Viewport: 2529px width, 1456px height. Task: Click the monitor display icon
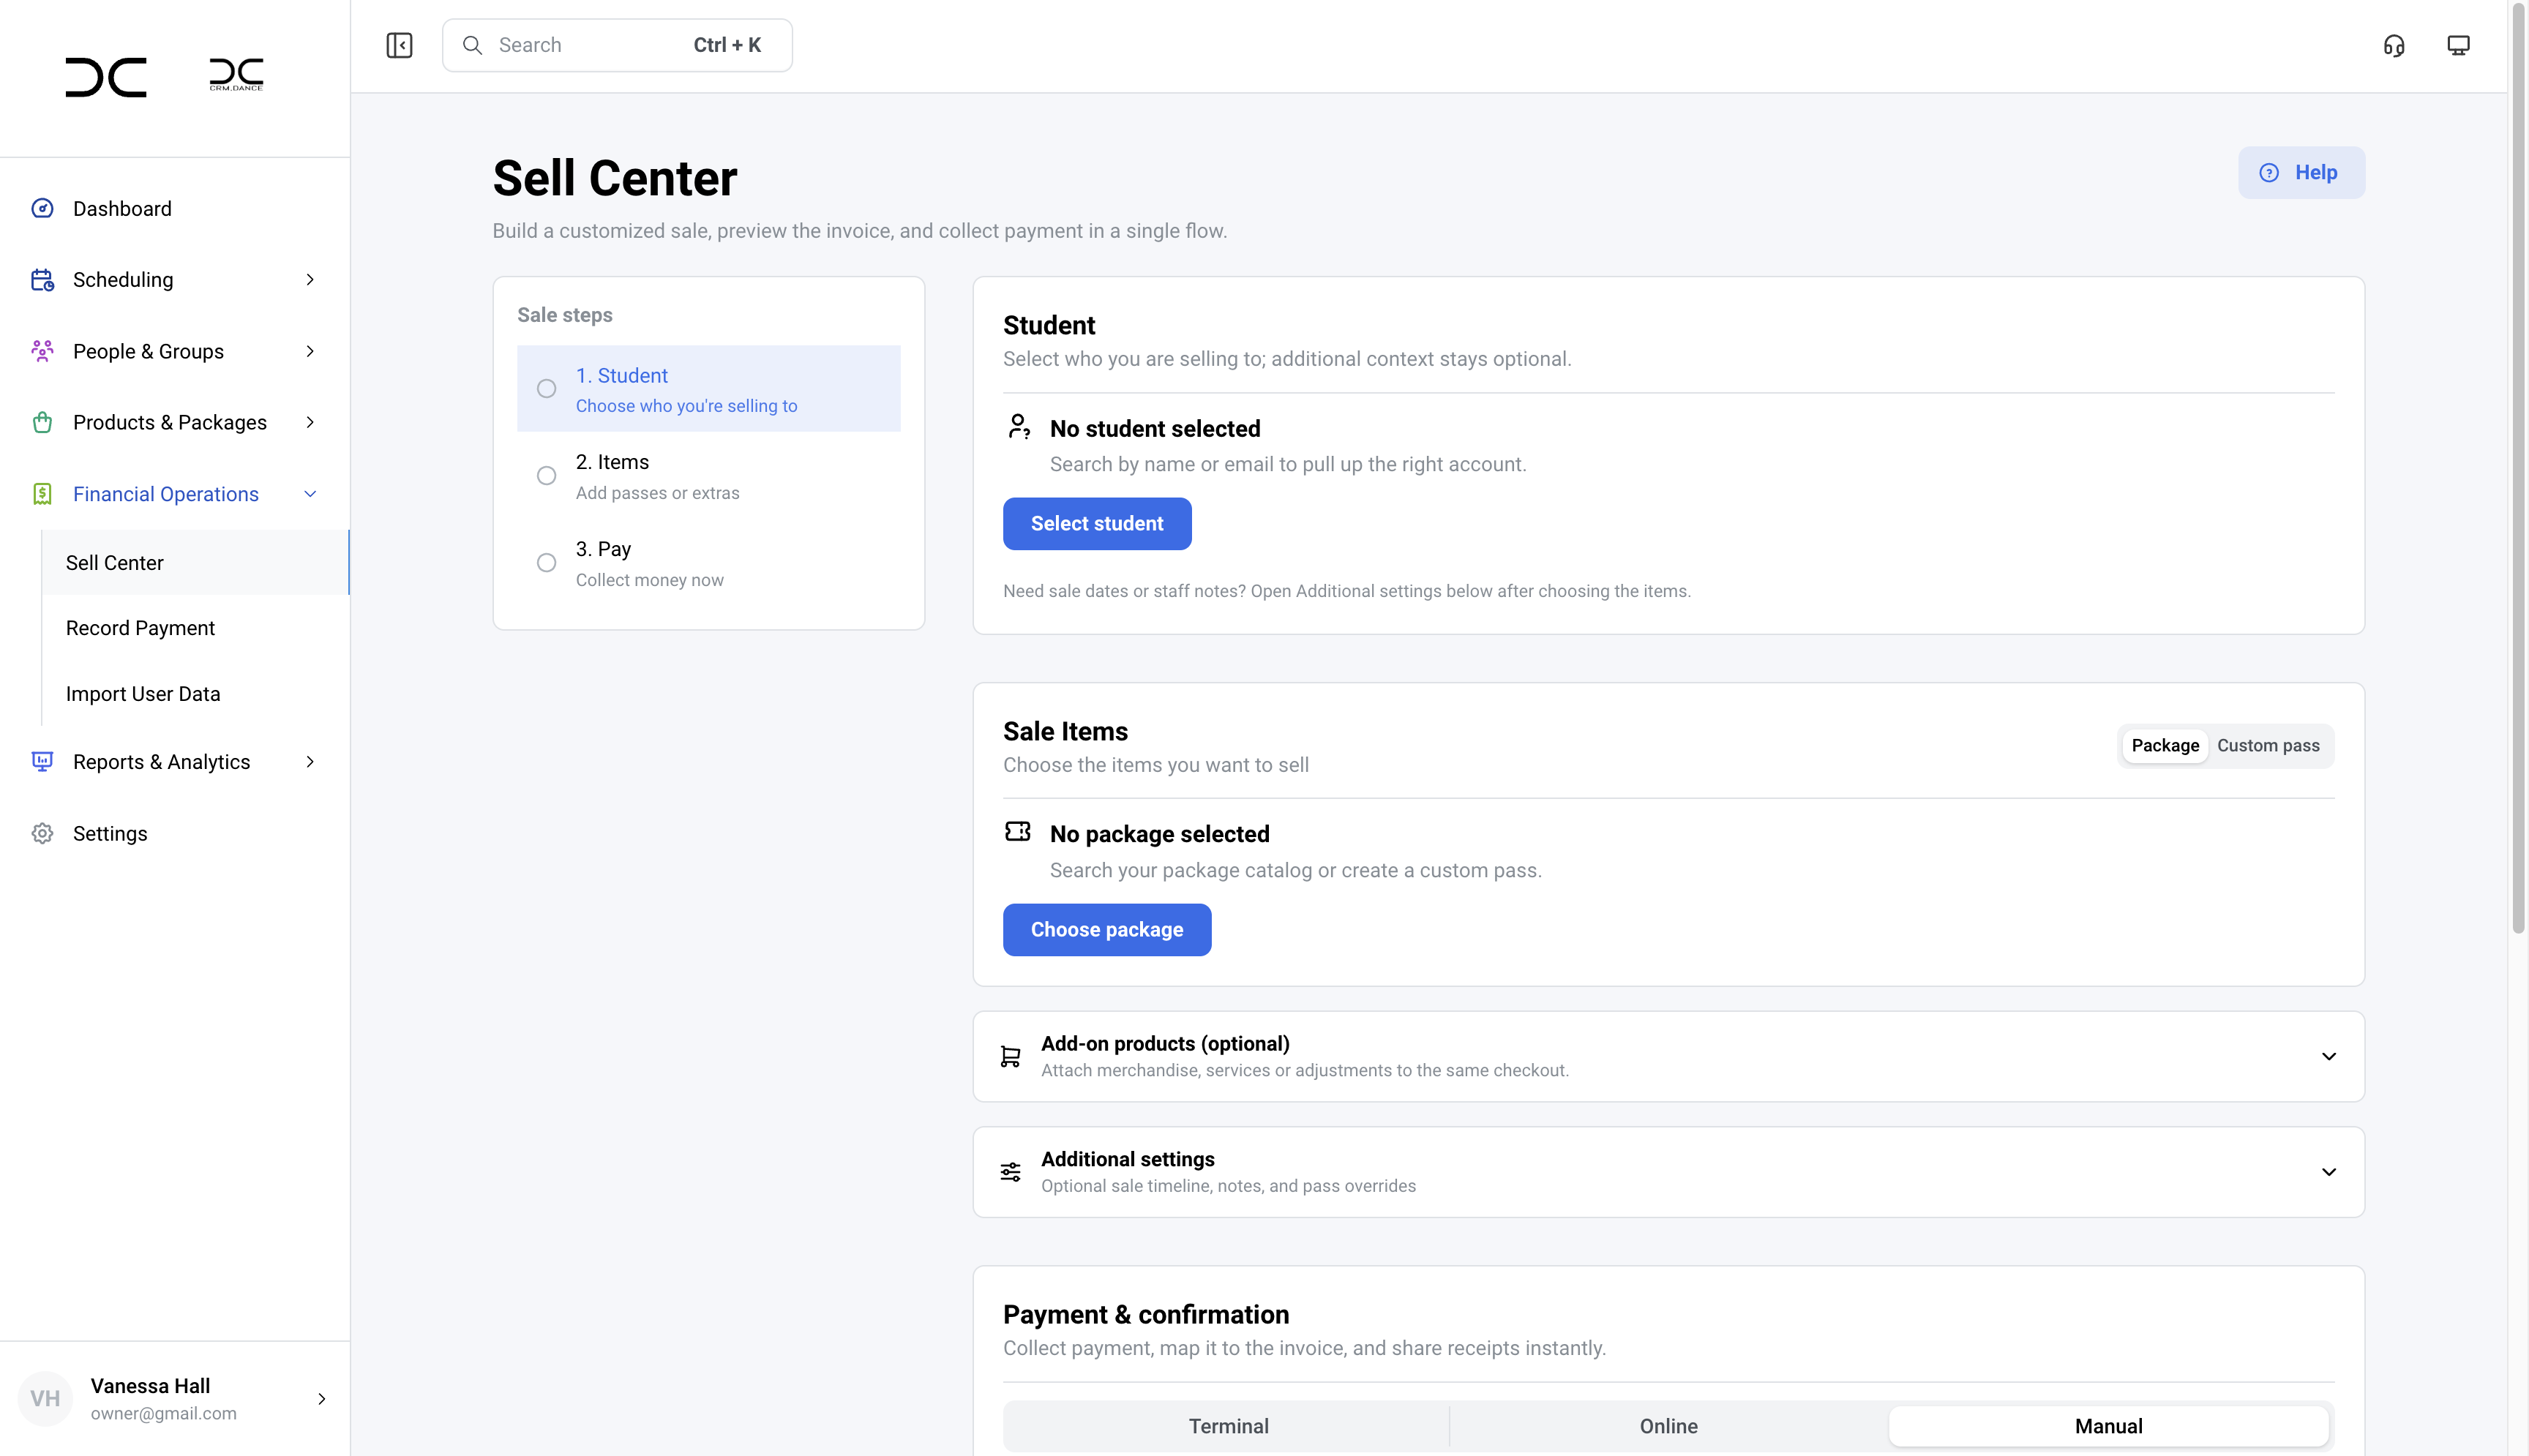pos(2458,45)
